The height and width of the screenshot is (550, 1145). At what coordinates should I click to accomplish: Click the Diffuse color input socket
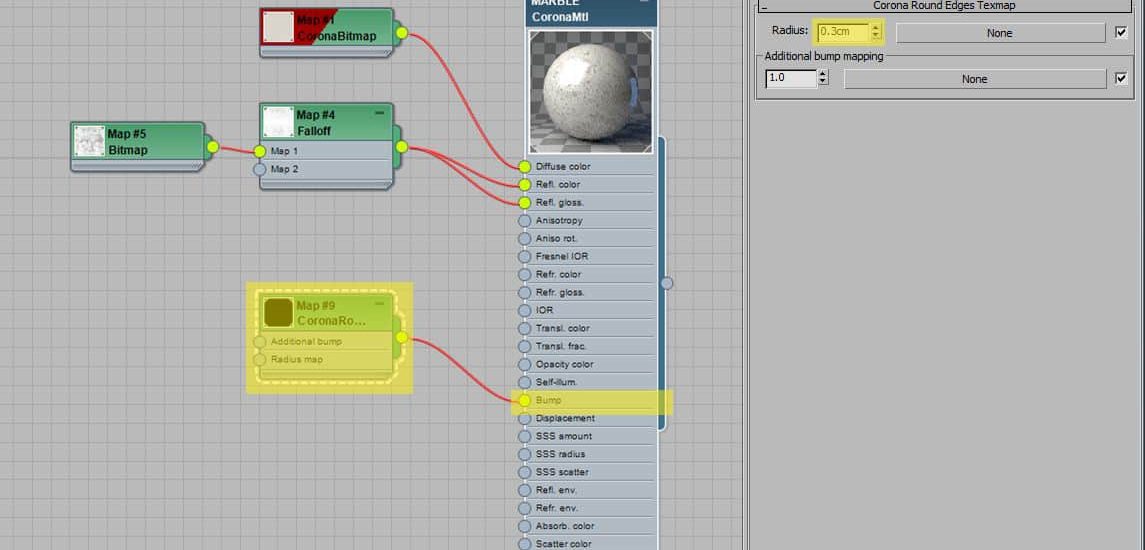pos(525,167)
